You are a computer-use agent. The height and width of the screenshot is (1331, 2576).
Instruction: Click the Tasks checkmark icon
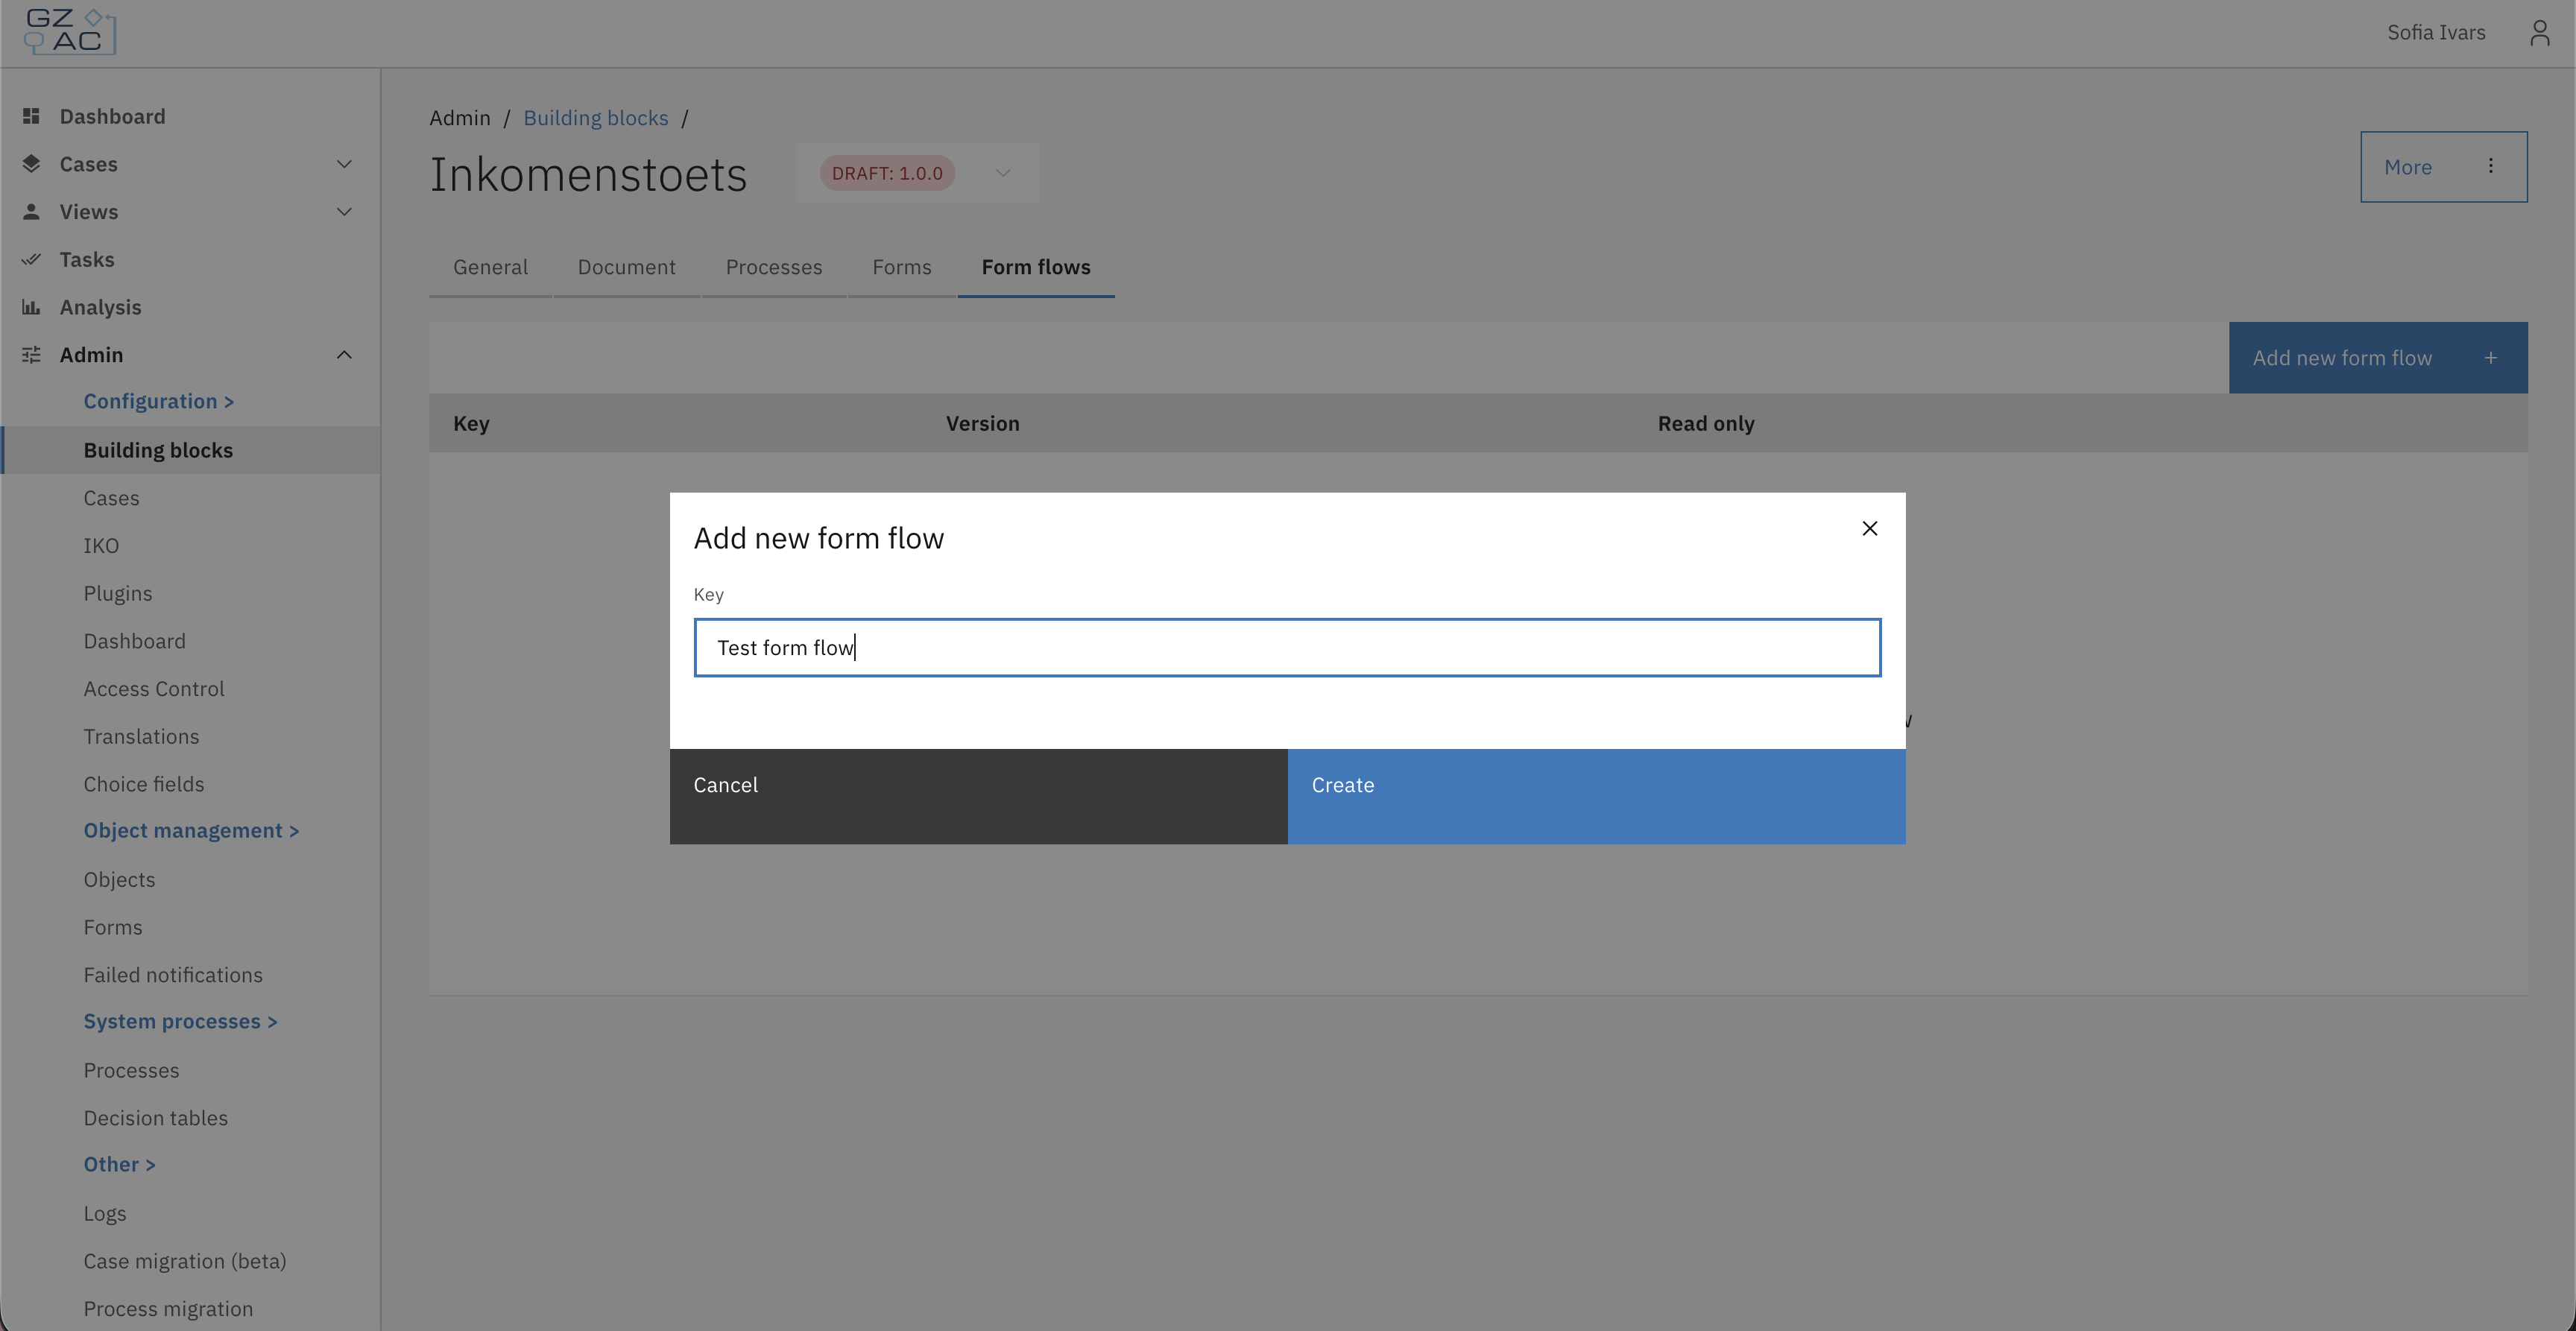[31, 259]
